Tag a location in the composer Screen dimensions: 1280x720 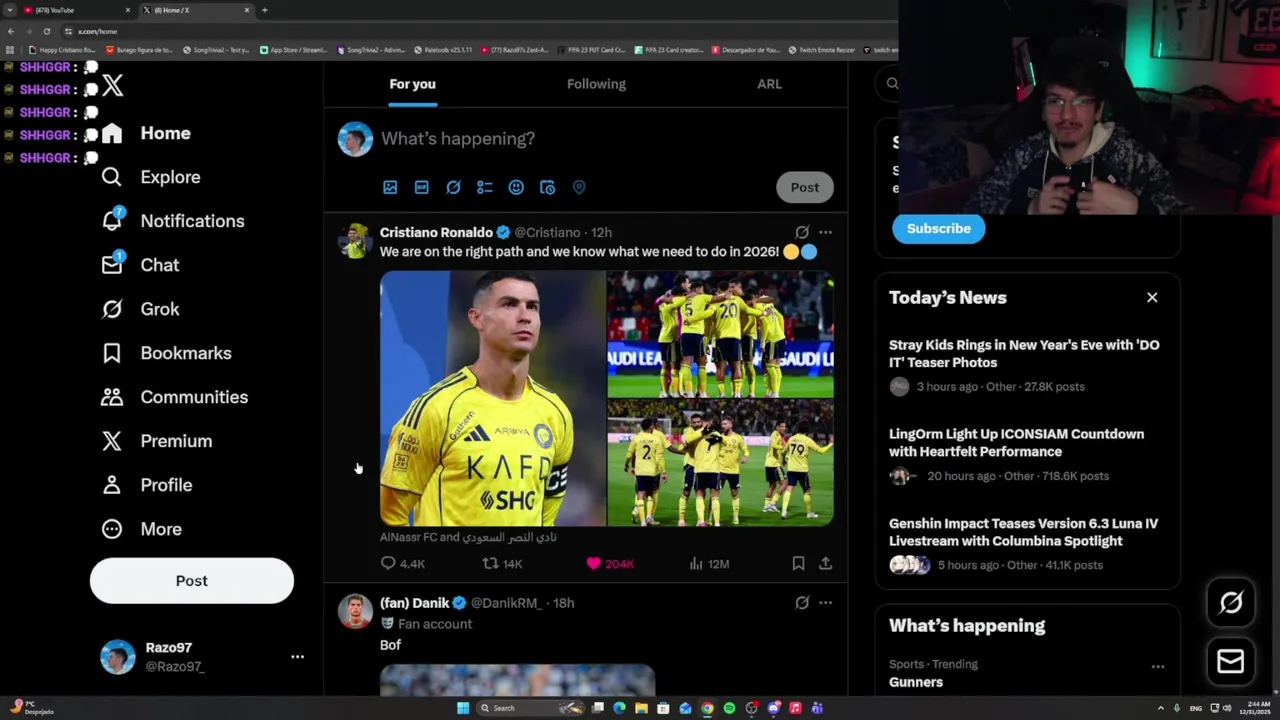coord(579,187)
